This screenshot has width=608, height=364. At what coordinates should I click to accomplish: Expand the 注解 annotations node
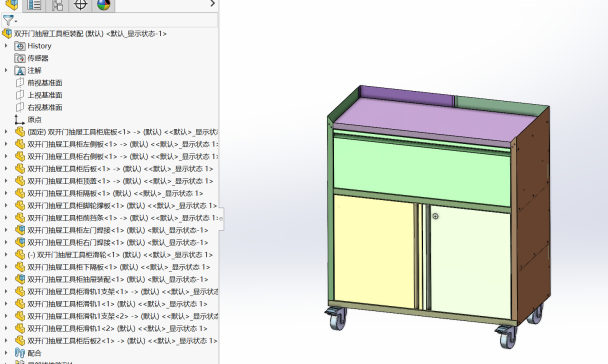[x=6, y=70]
